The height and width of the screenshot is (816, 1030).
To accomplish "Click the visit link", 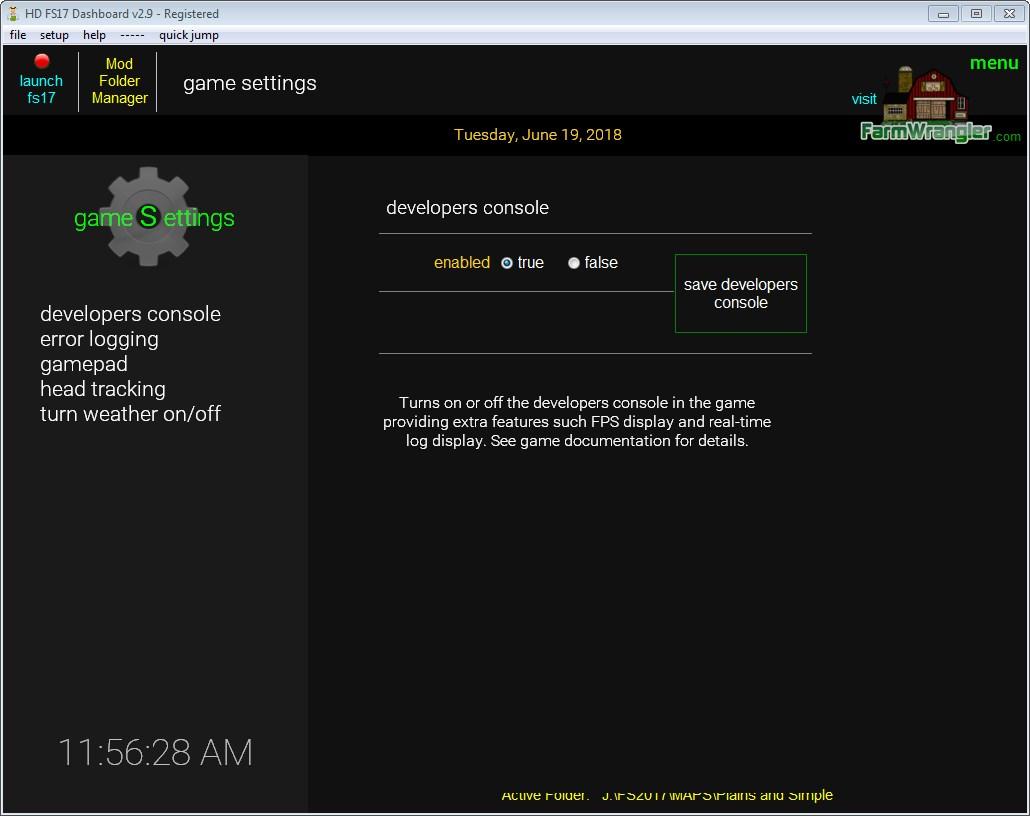I will coord(864,99).
